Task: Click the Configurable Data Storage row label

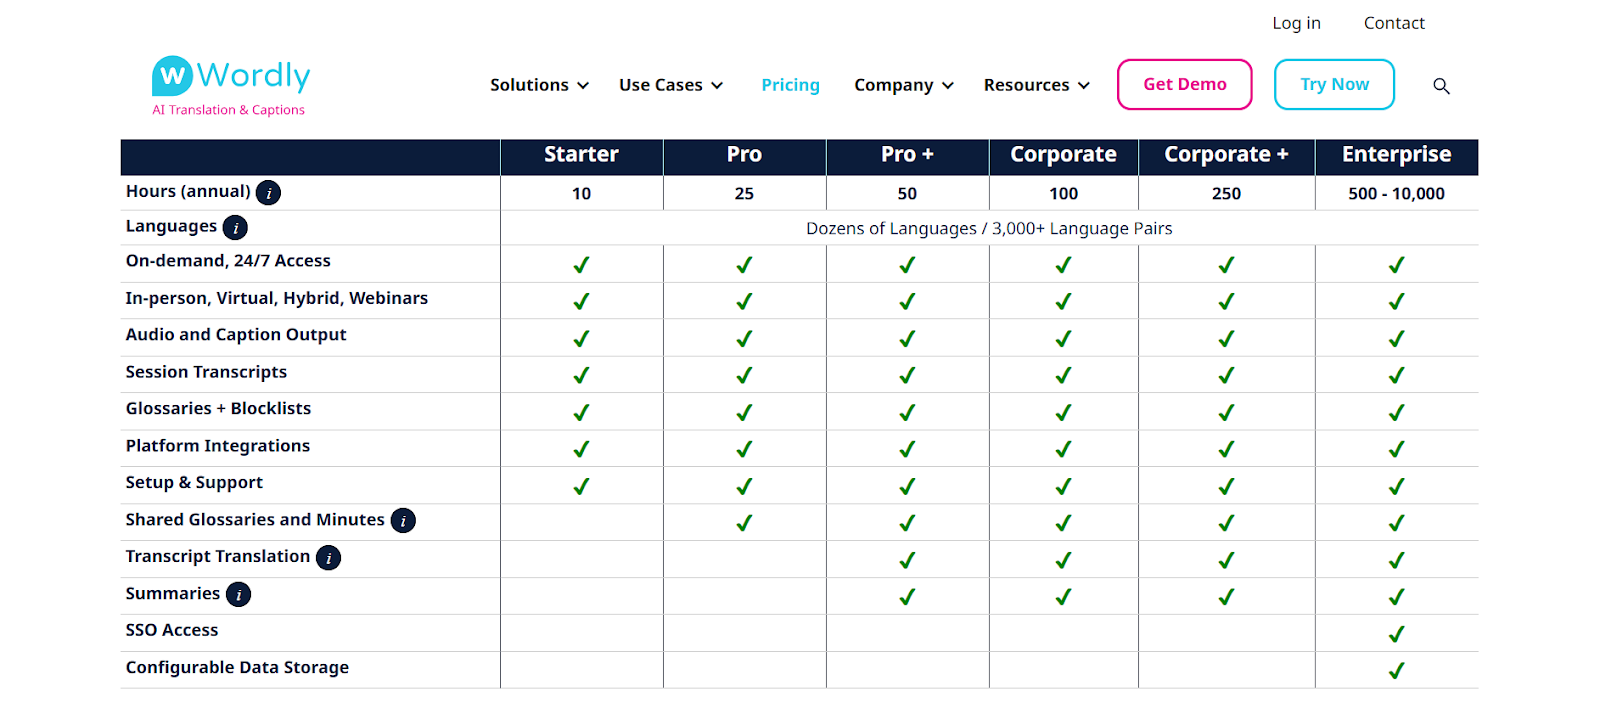Action: click(237, 668)
